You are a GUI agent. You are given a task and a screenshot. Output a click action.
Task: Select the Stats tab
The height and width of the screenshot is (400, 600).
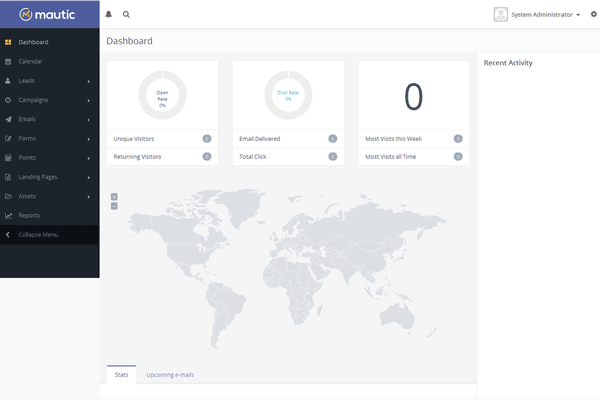(x=121, y=375)
